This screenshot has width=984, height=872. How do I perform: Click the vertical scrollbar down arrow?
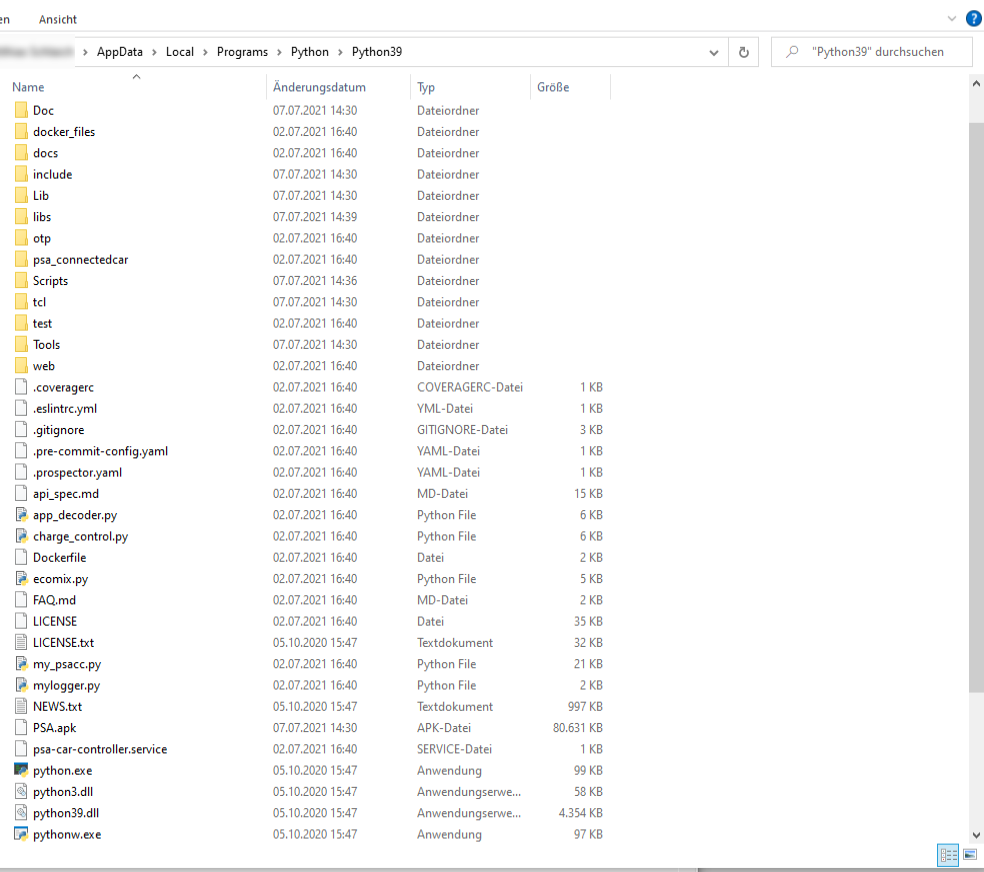pos(976,834)
